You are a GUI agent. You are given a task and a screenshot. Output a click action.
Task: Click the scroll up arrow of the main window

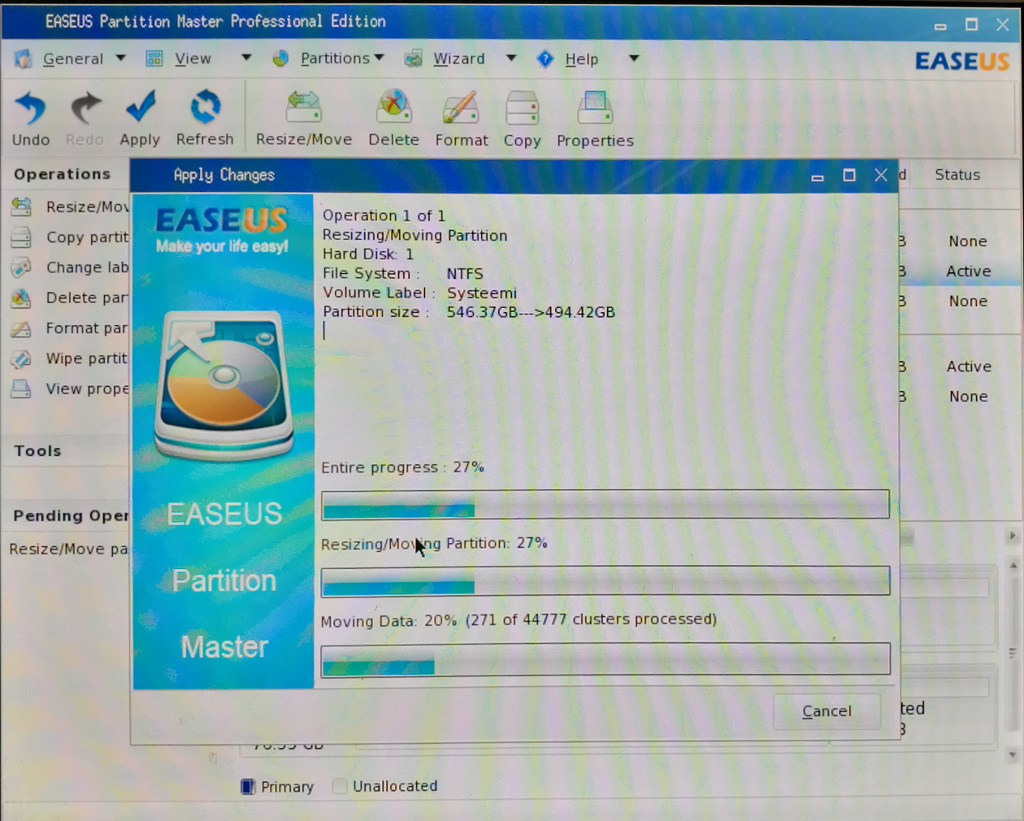coord(1013,565)
